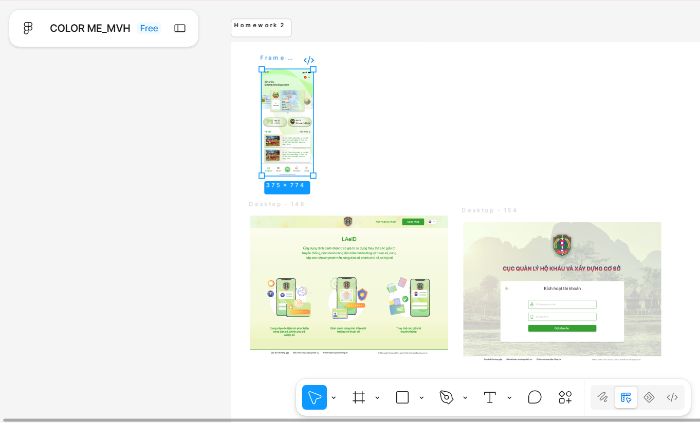
Task: Click the selected frame's name label
Action: [276, 58]
